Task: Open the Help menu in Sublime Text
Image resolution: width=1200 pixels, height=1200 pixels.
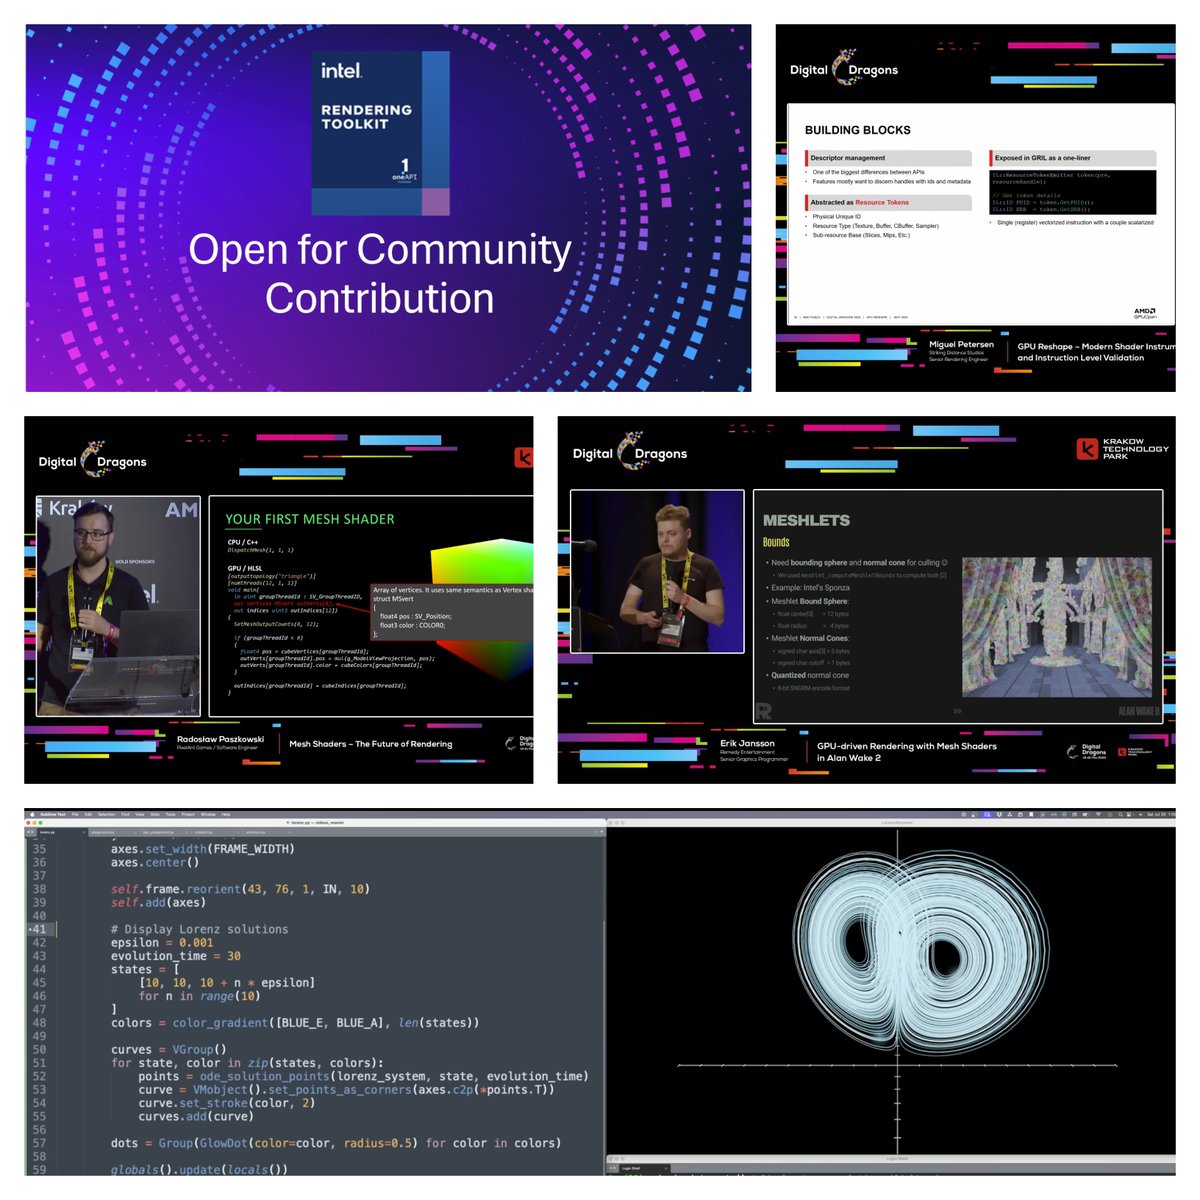Action: click(x=226, y=814)
